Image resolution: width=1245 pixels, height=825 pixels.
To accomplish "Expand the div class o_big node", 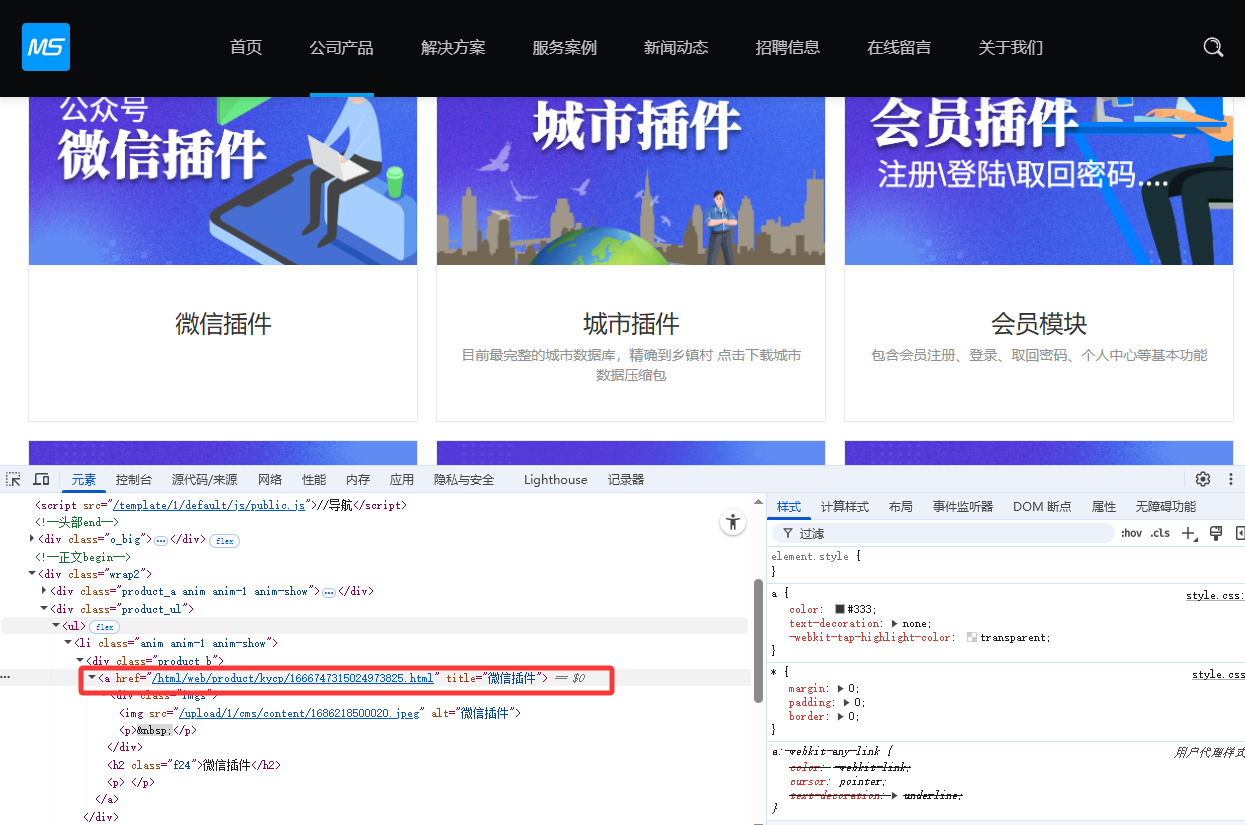I will tap(32, 540).
